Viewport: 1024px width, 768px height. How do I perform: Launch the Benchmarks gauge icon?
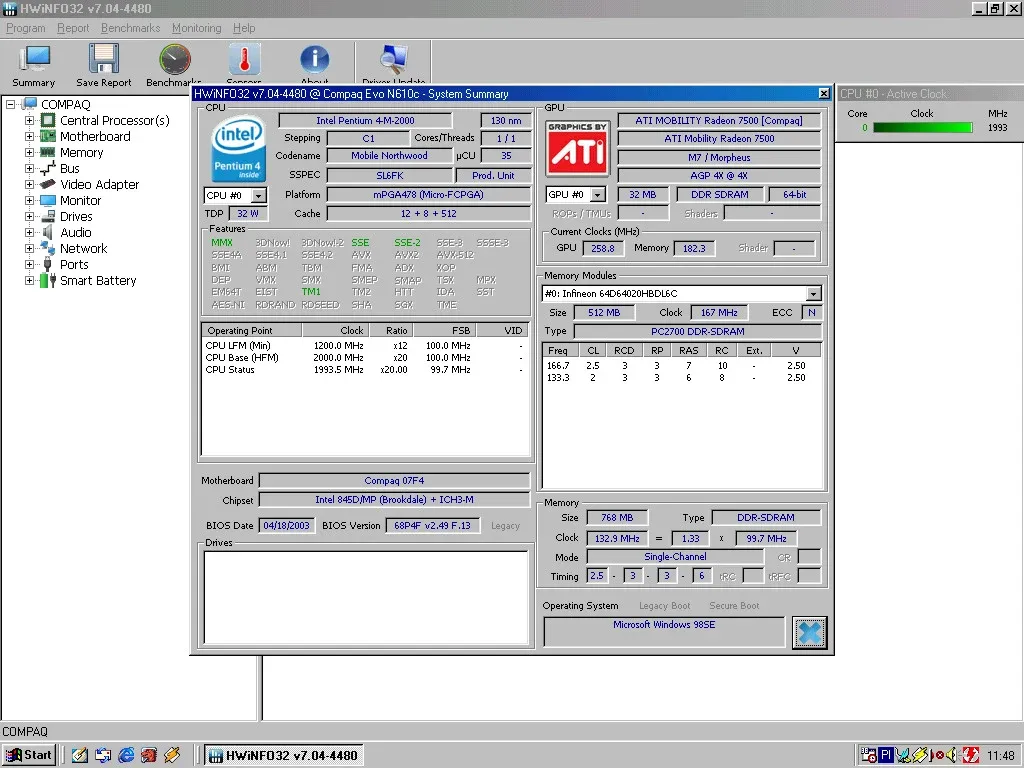[175, 59]
